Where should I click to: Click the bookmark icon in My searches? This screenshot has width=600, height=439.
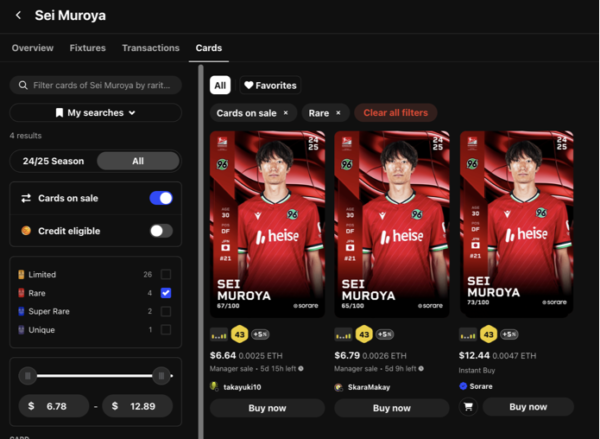(59, 113)
